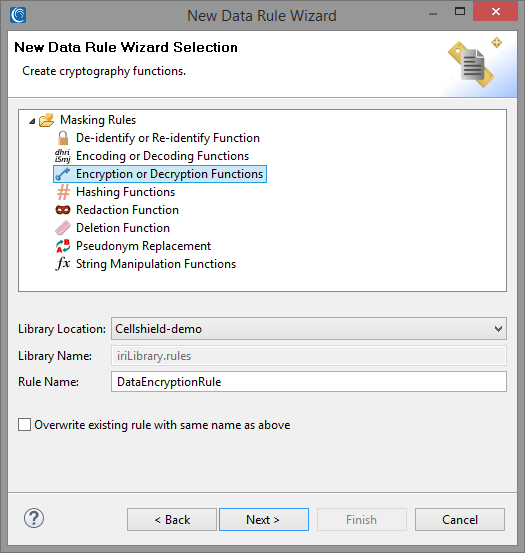Open help via the question mark icon
Image resolution: width=525 pixels, height=553 pixels.
tap(34, 518)
